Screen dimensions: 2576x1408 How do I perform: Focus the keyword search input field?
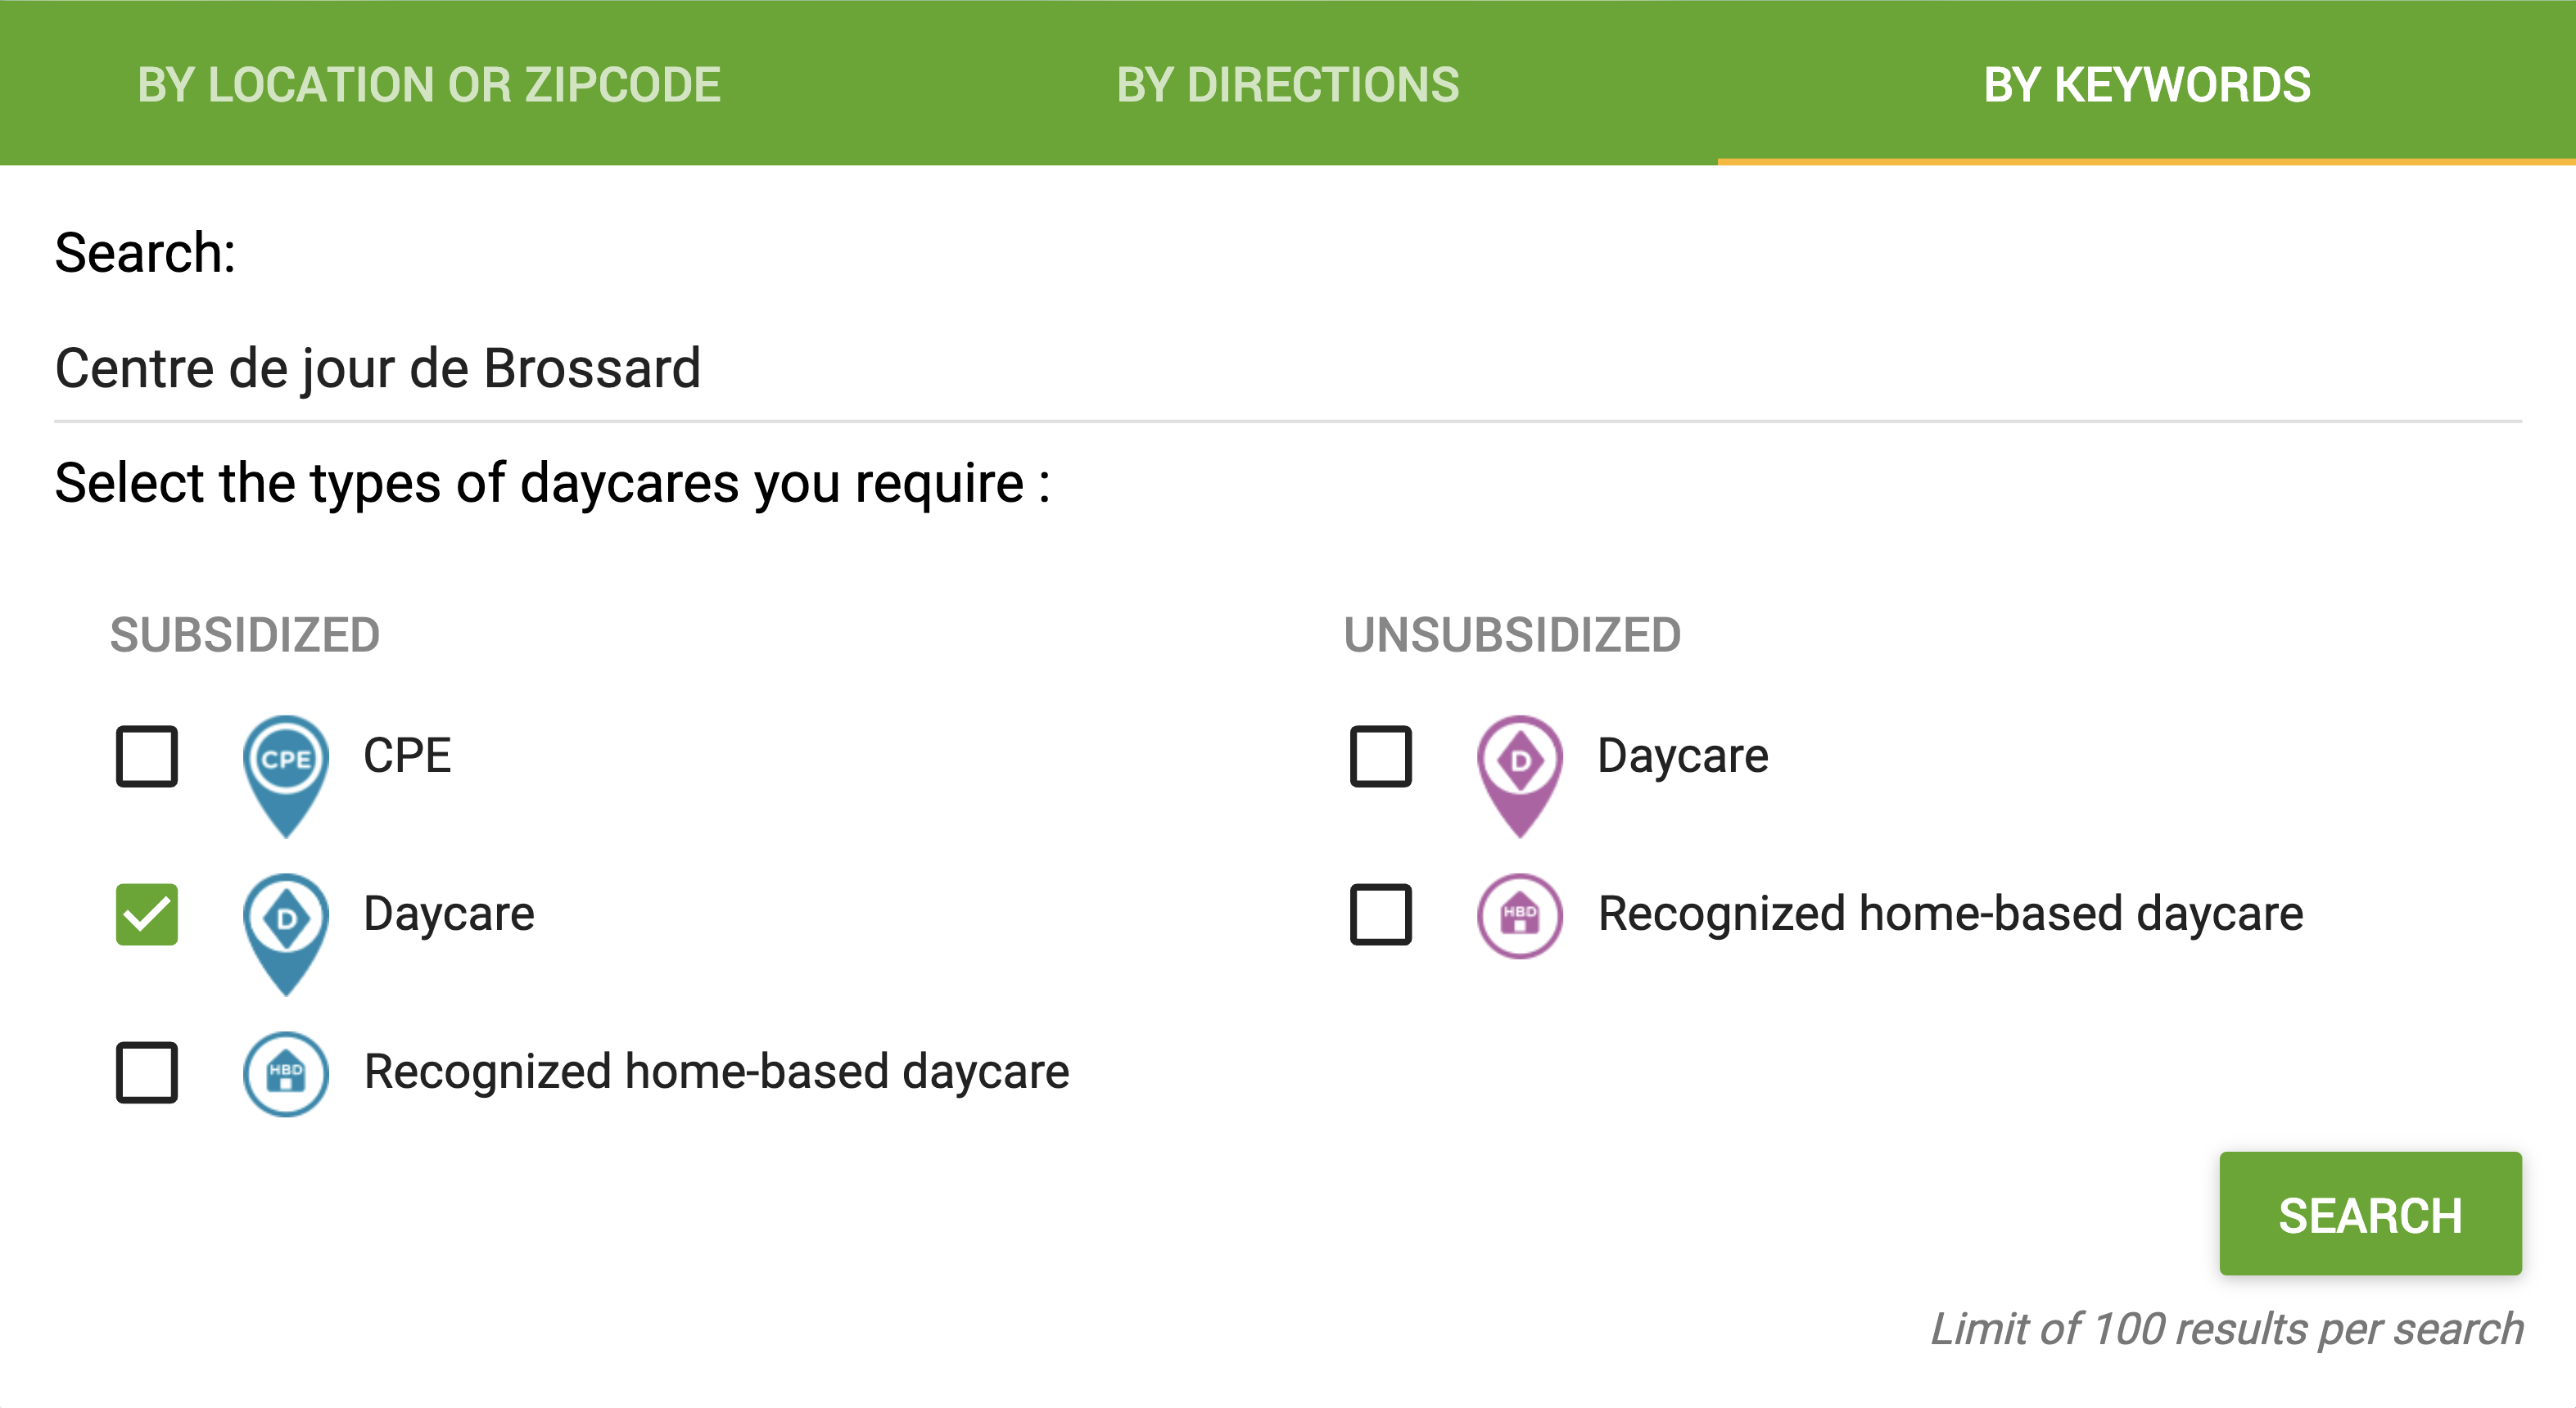pyautogui.click(x=1288, y=368)
